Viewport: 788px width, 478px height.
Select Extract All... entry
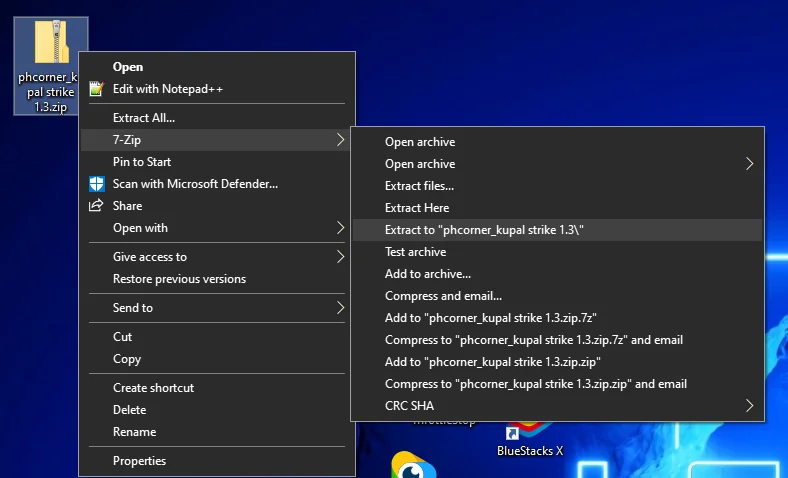(x=217, y=118)
